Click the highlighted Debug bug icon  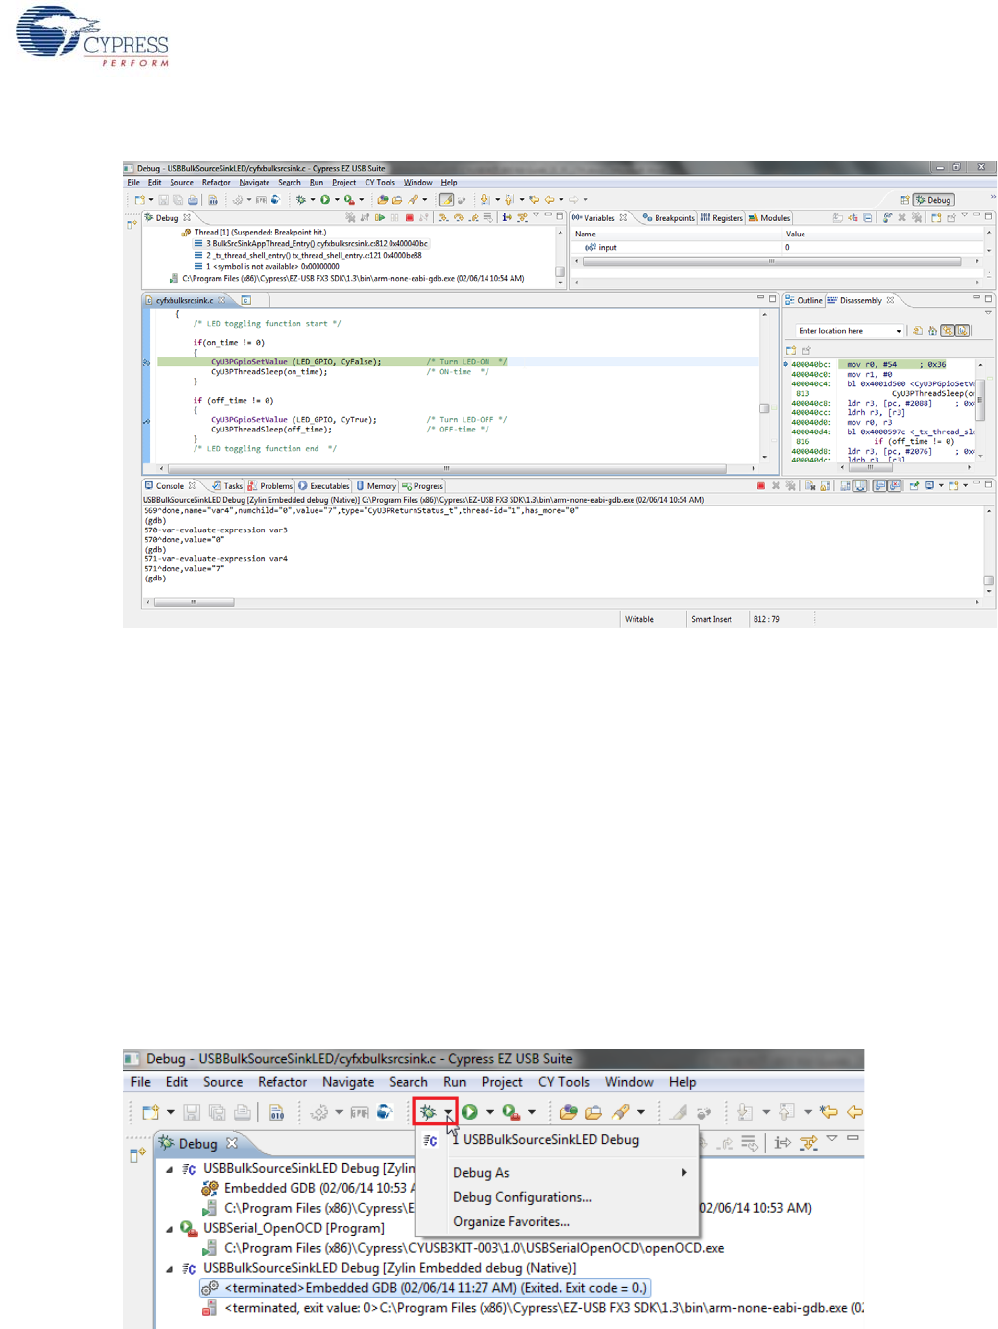pyautogui.click(x=428, y=1112)
